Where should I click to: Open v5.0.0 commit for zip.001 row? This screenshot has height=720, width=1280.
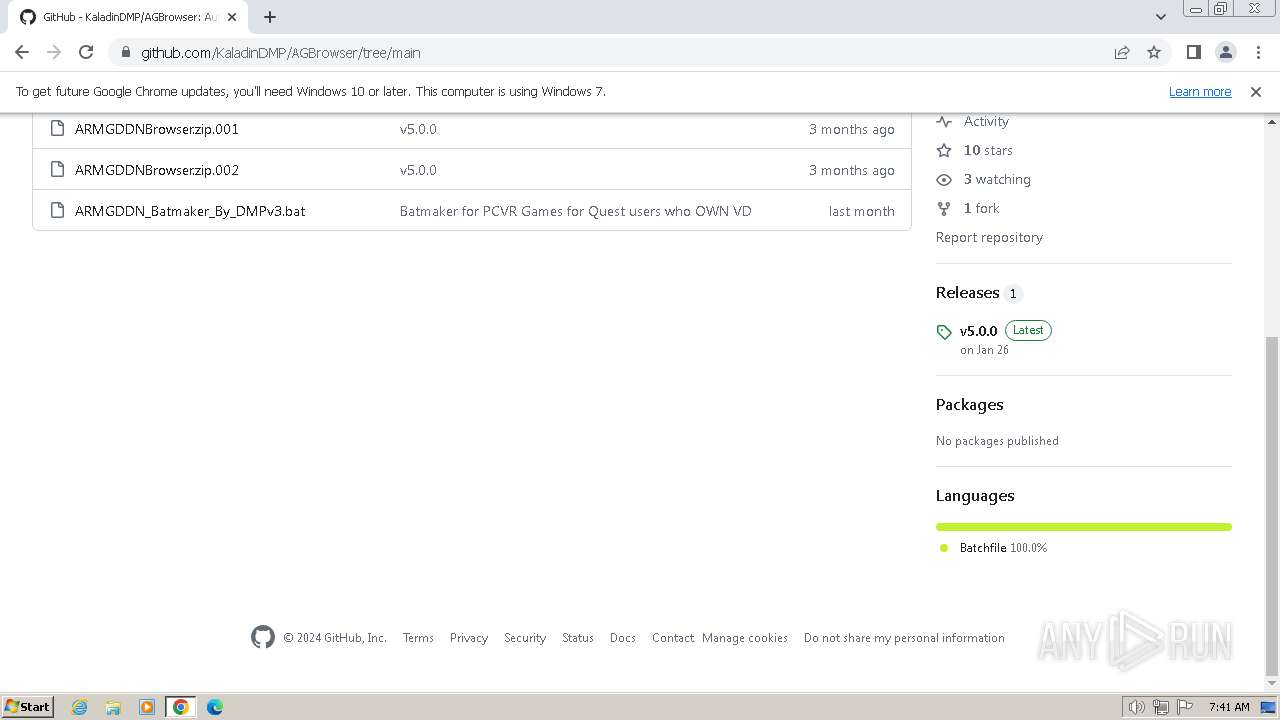tap(418, 129)
